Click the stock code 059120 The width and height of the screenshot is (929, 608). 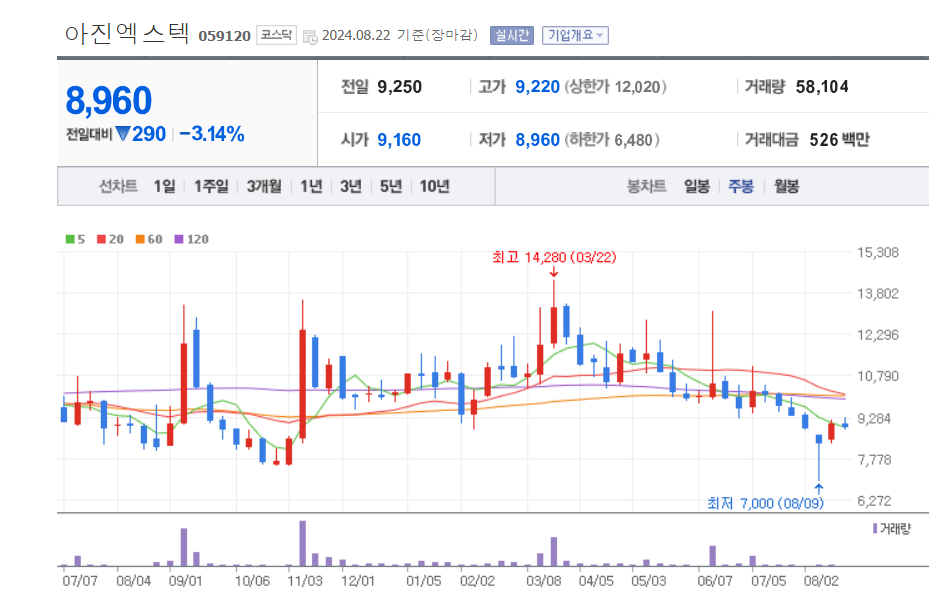click(x=225, y=36)
